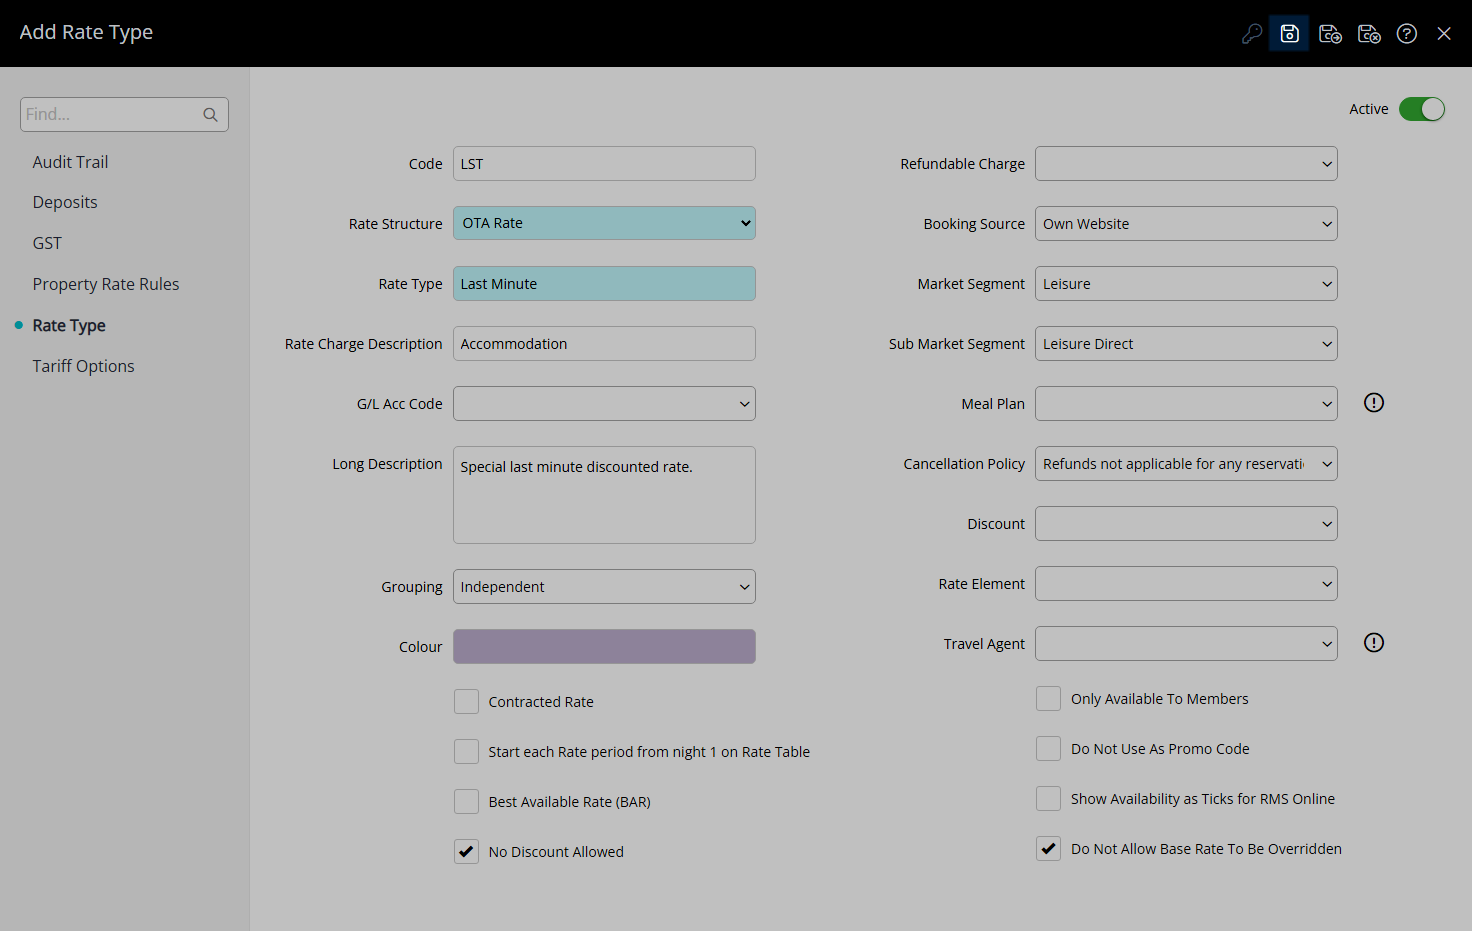The image size is (1472, 931).
Task: Enable Show Availability as Ticks for RMS Online
Action: point(1048,798)
